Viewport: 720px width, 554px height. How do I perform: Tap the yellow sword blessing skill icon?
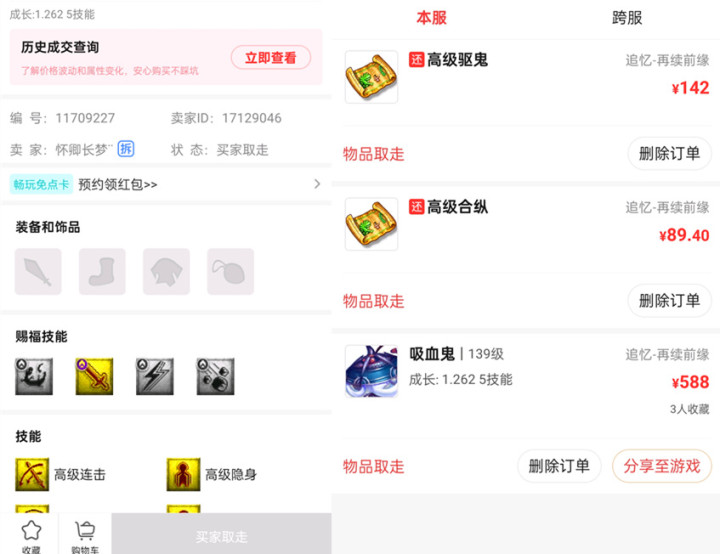tap(94, 376)
